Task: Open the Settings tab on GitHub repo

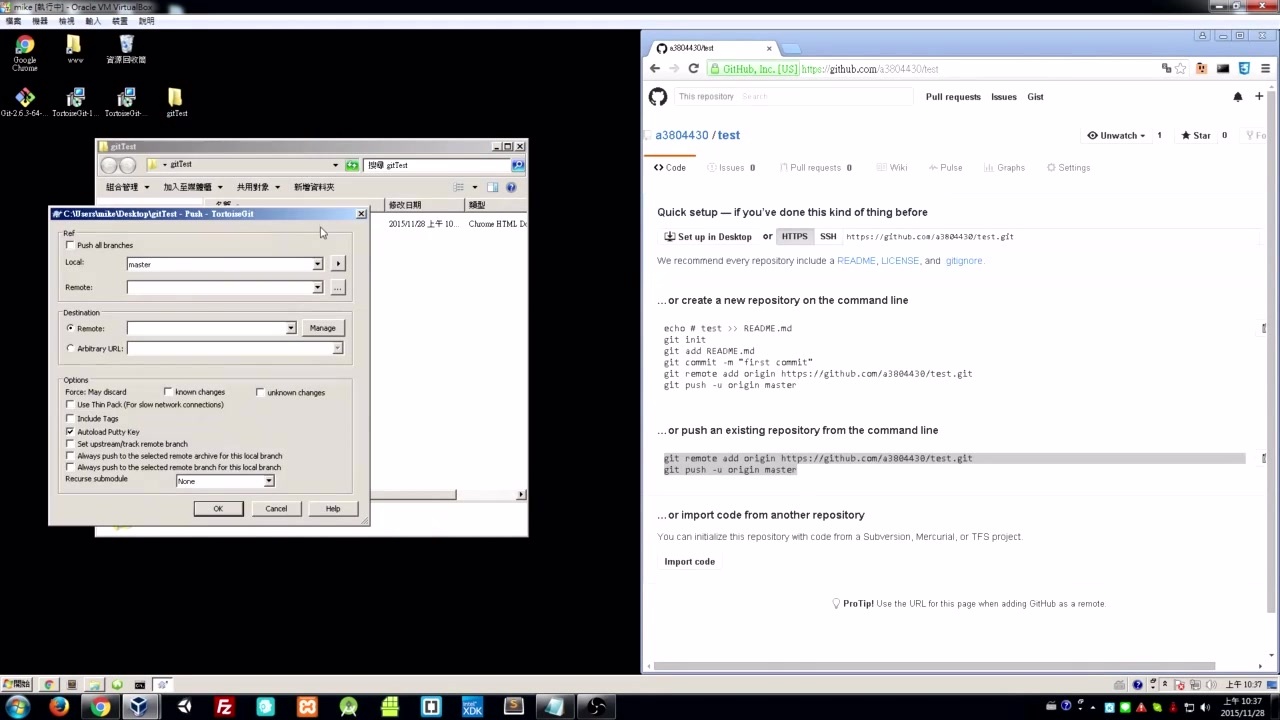Action: [1068, 168]
